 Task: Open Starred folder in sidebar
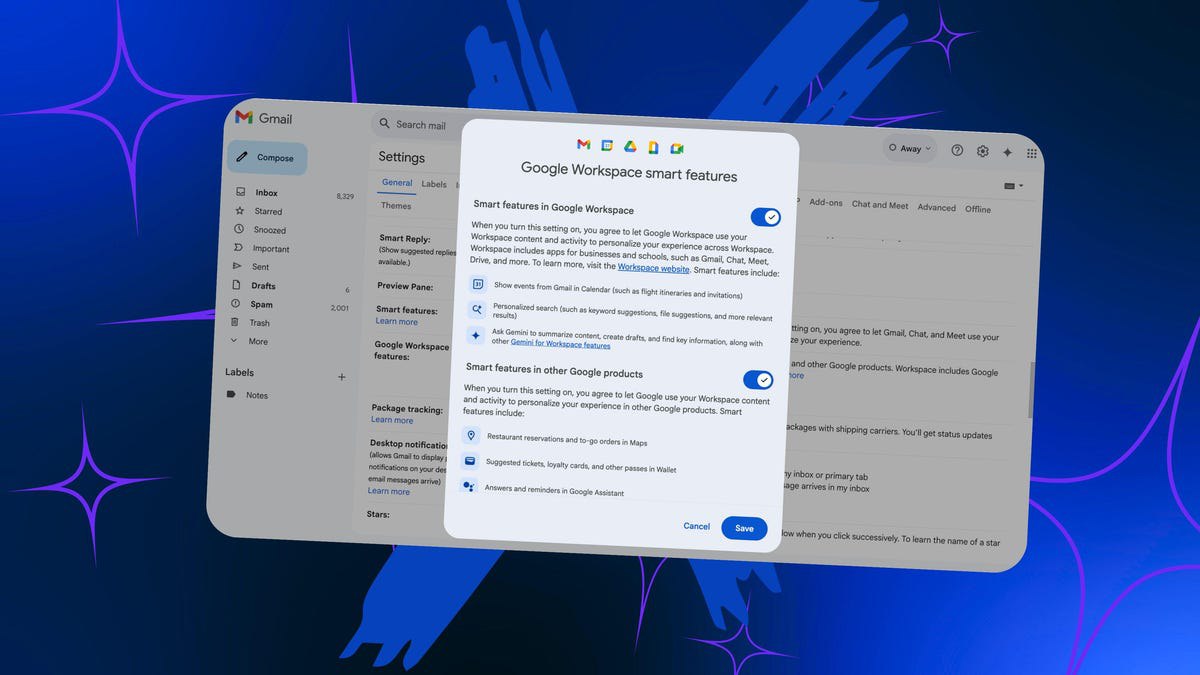click(x=267, y=211)
